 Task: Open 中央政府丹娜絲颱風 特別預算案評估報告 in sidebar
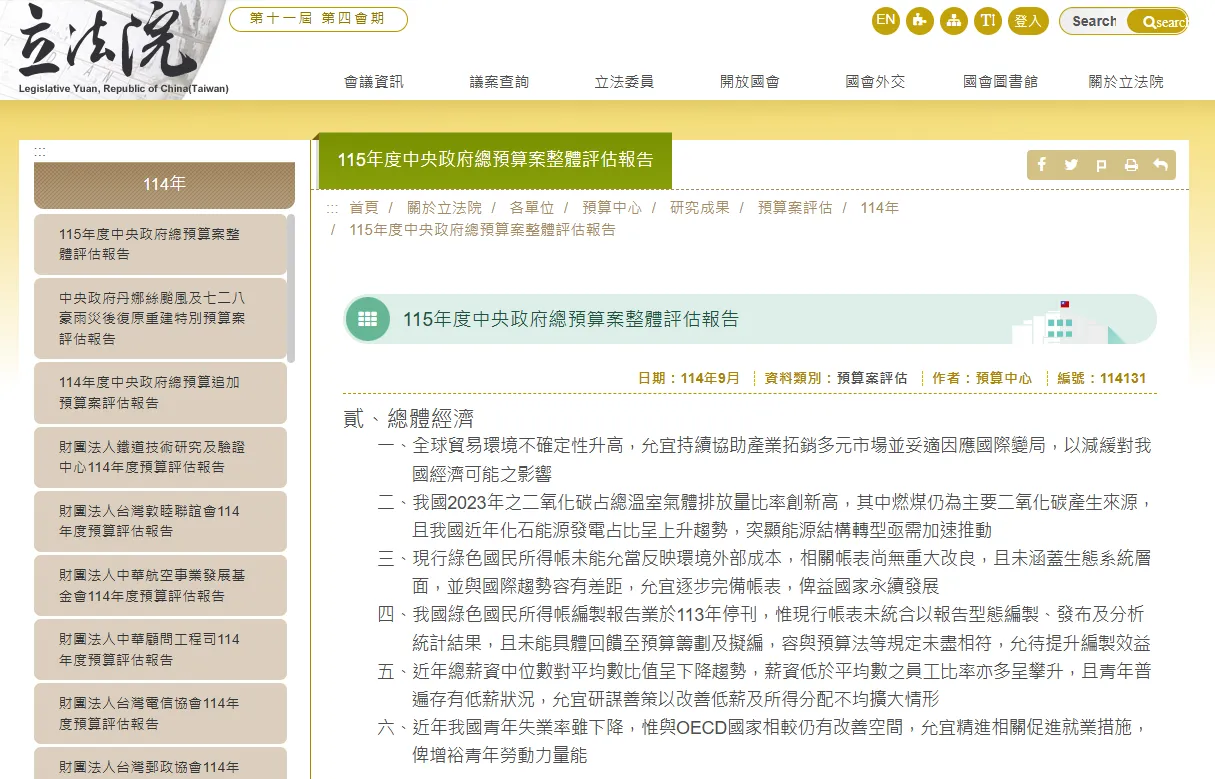click(x=160, y=318)
